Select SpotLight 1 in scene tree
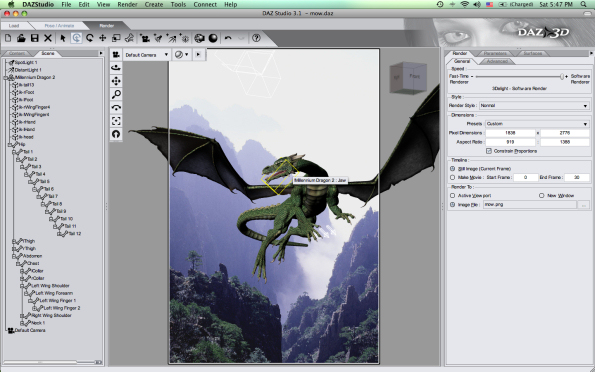The width and height of the screenshot is (595, 372). point(26,62)
